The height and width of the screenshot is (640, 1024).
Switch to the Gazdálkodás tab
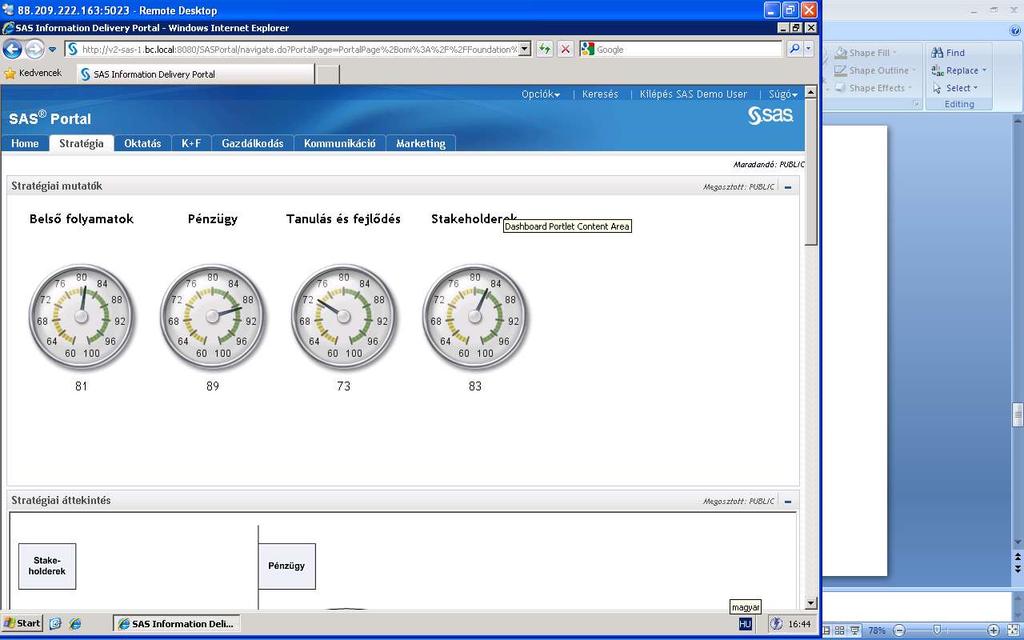[x=253, y=144]
